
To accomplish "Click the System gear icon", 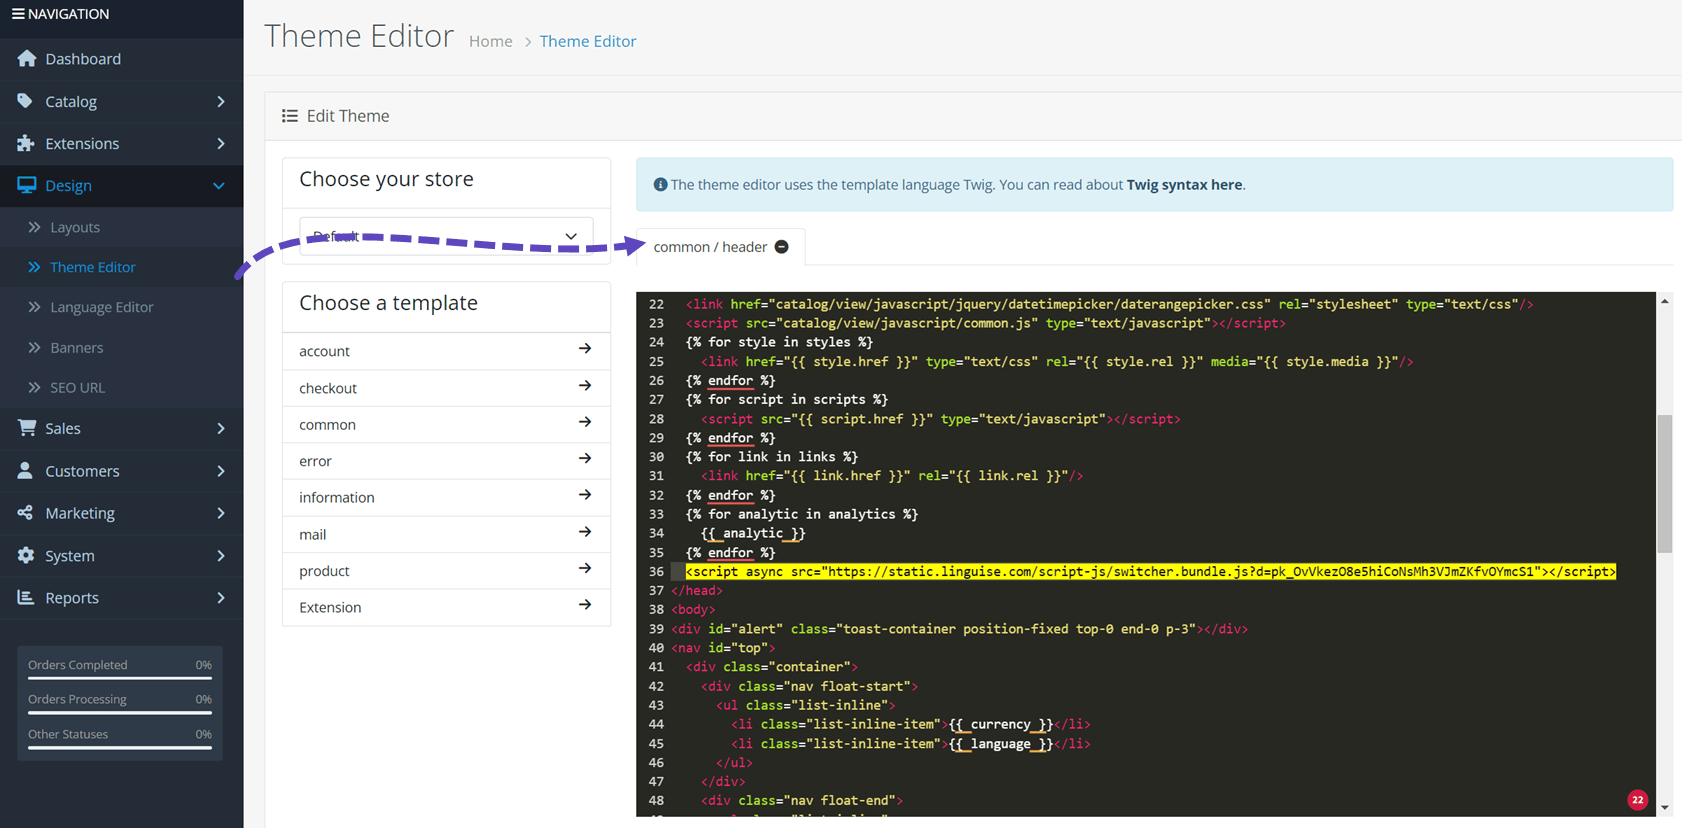I will [x=25, y=555].
